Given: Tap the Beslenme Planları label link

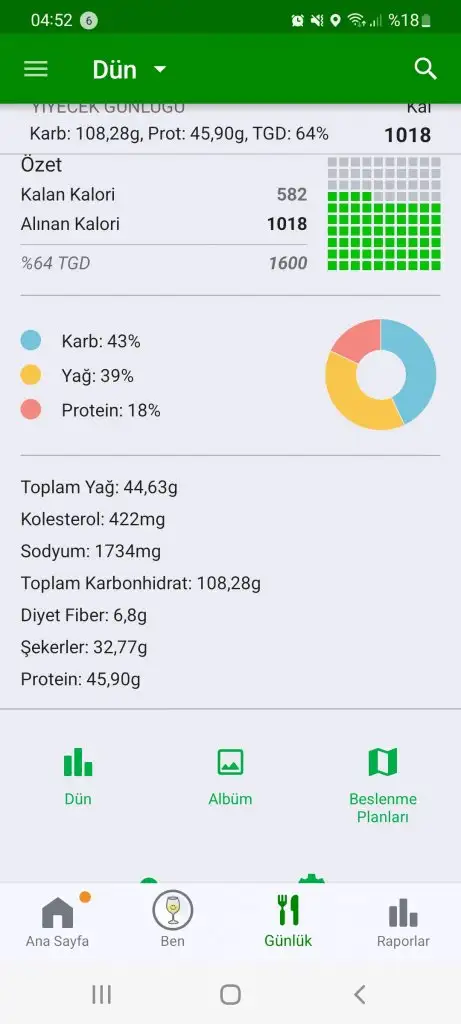Looking at the screenshot, I should 383,808.
